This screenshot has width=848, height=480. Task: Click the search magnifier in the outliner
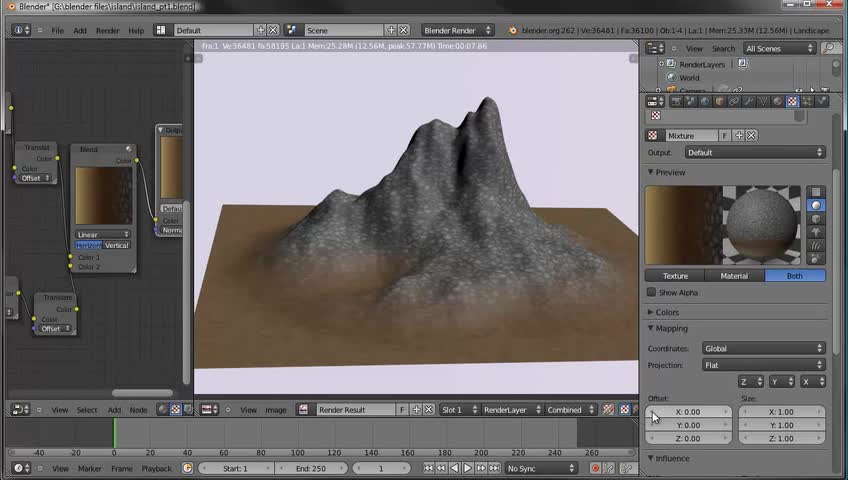click(x=828, y=48)
